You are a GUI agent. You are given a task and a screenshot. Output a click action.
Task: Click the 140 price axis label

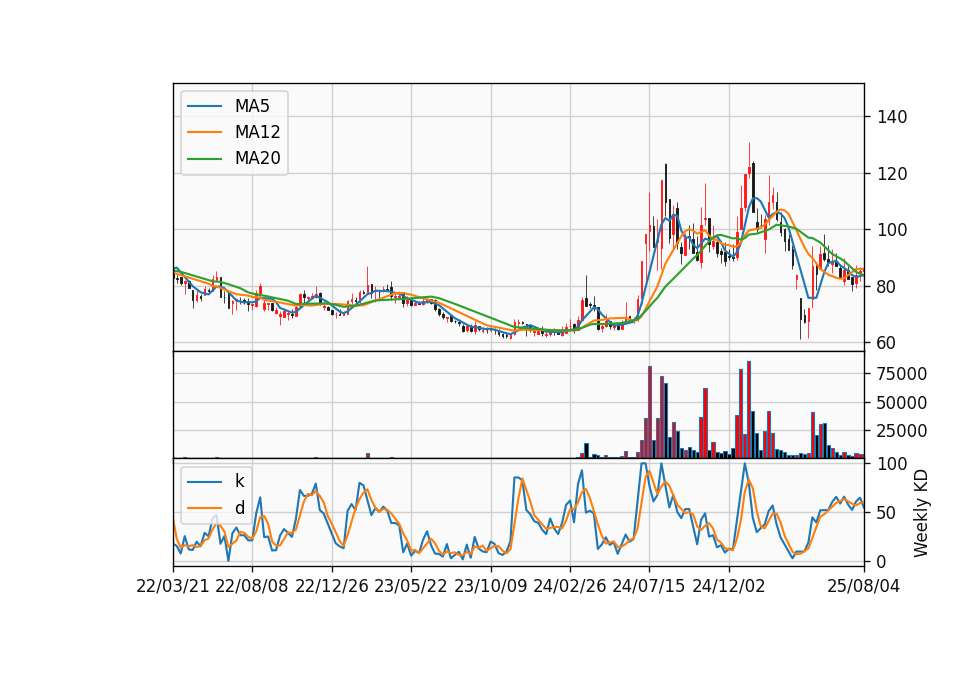[x=892, y=117]
